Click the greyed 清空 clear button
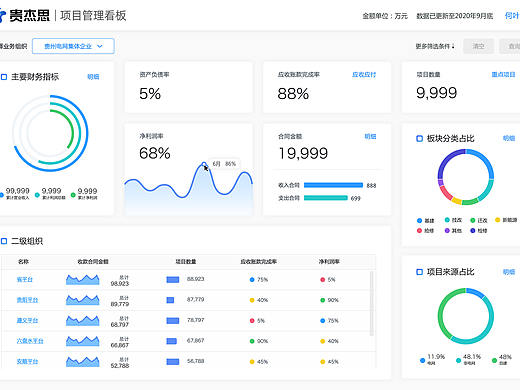Image resolution: width=520 pixels, height=390 pixels. 478,46
